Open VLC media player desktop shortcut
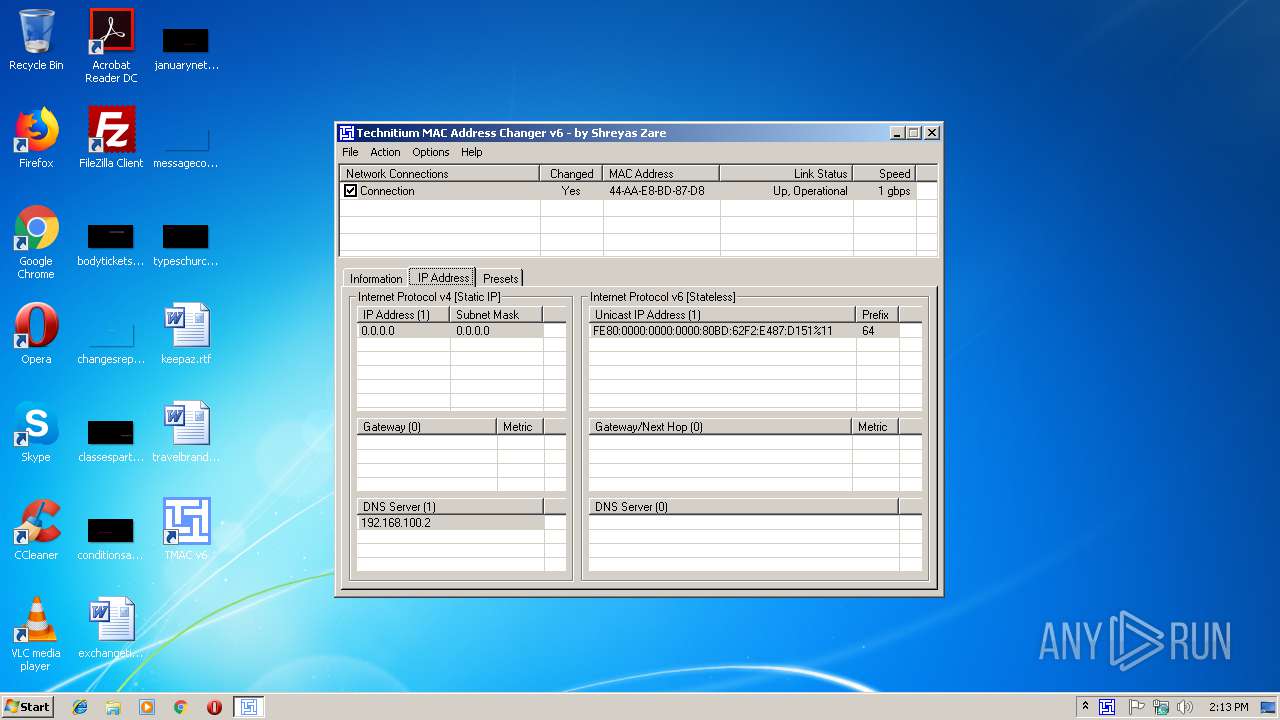 pyautogui.click(x=36, y=634)
